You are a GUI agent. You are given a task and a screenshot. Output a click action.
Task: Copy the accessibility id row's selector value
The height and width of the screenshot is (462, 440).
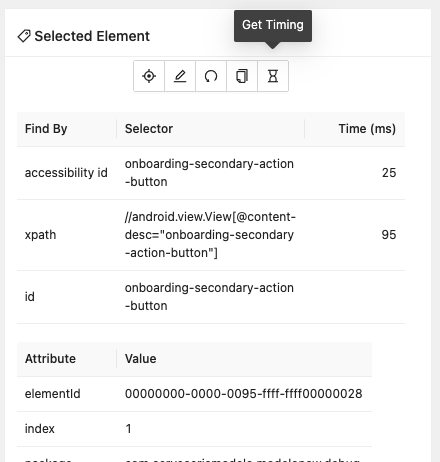[209, 173]
